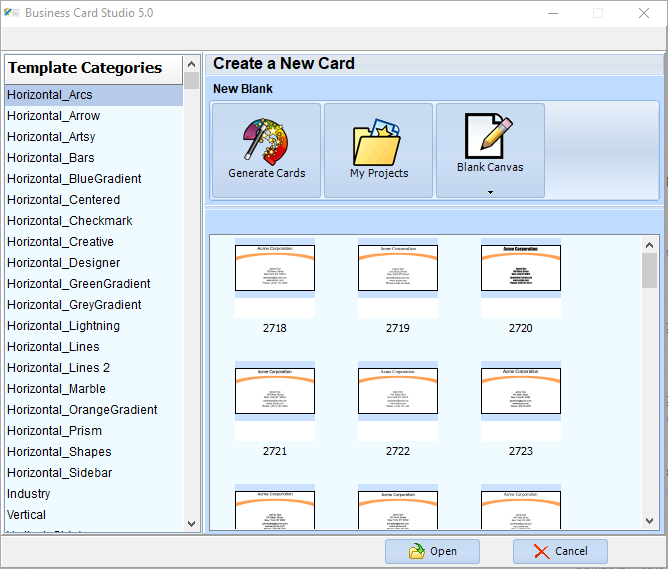
Task: Click the Business Card Studio title bar icon
Action: (12, 13)
